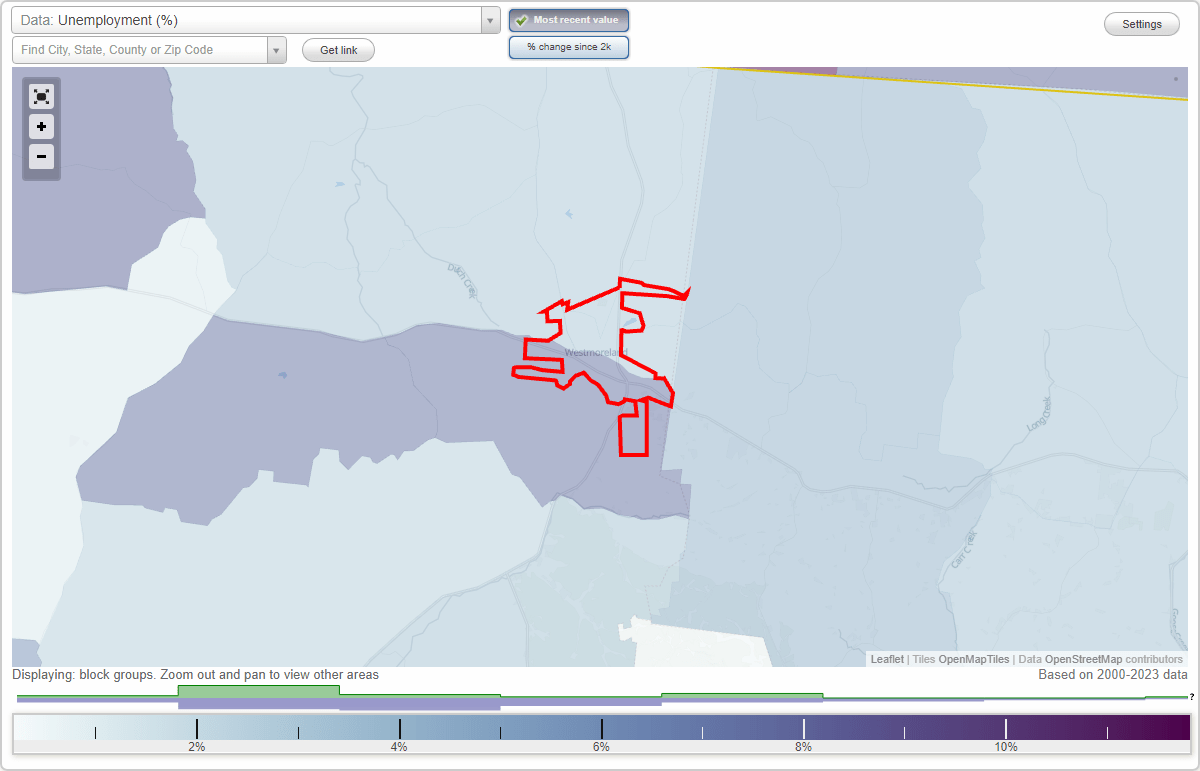Expand the location search dropdown arrow
Image resolution: width=1200 pixels, height=771 pixels.
[x=276, y=50]
